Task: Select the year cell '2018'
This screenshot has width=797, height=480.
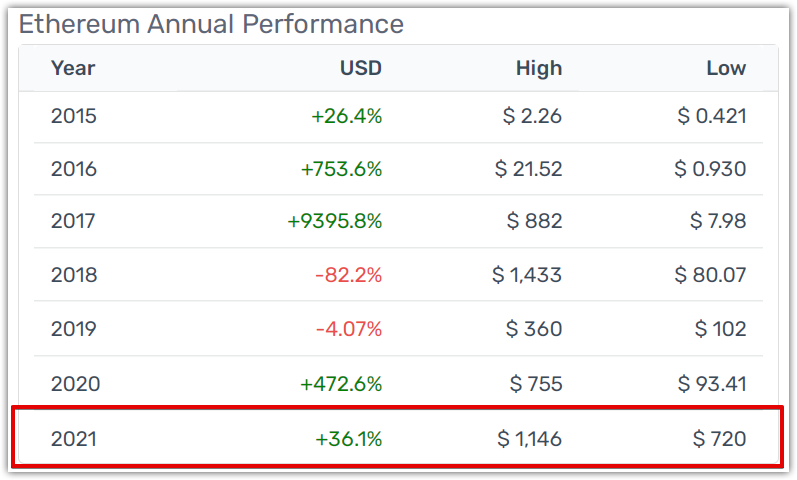Action: pos(74,275)
